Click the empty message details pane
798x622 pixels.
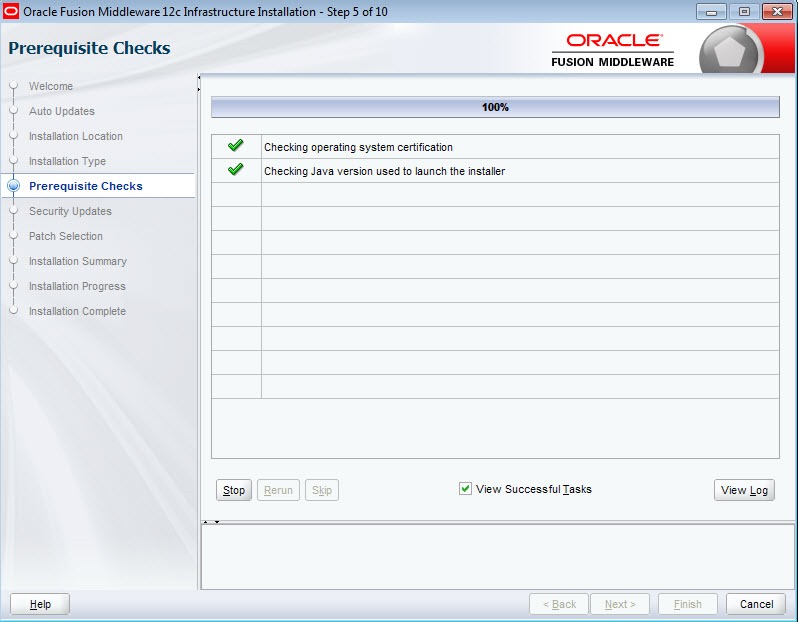pos(498,557)
